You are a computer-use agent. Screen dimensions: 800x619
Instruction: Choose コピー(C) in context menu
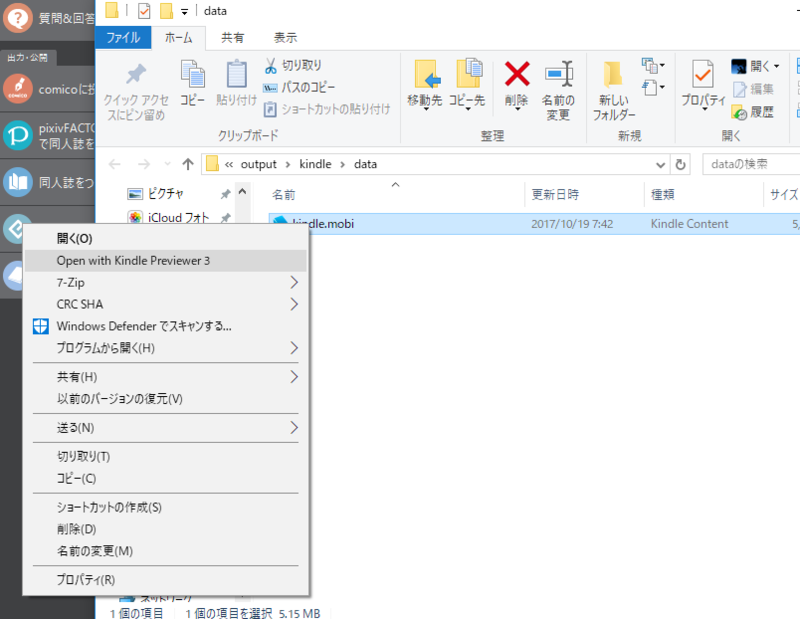pyautogui.click(x=165, y=478)
